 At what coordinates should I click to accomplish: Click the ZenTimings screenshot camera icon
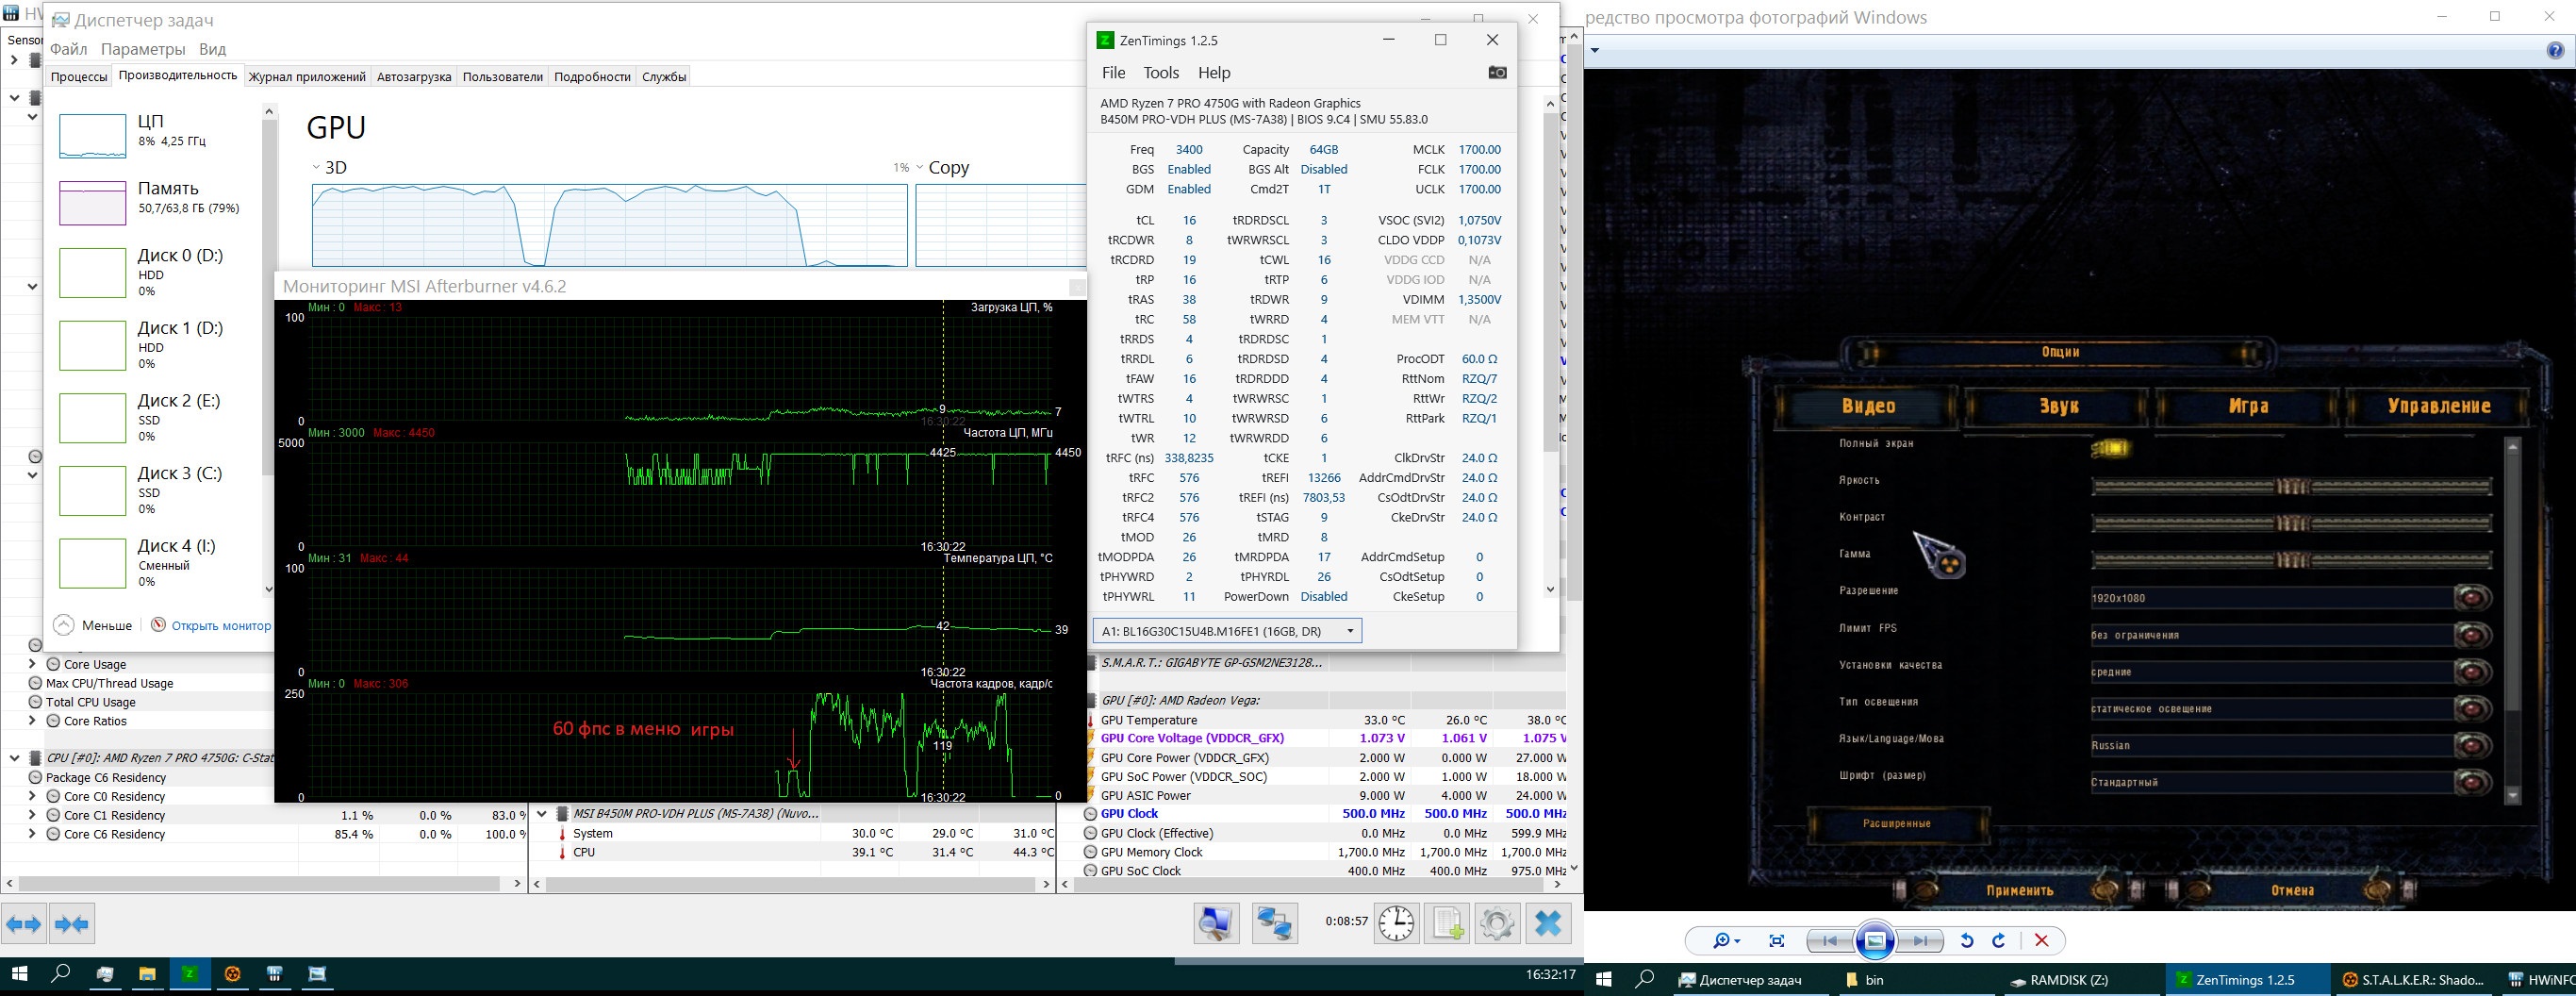tap(1496, 72)
